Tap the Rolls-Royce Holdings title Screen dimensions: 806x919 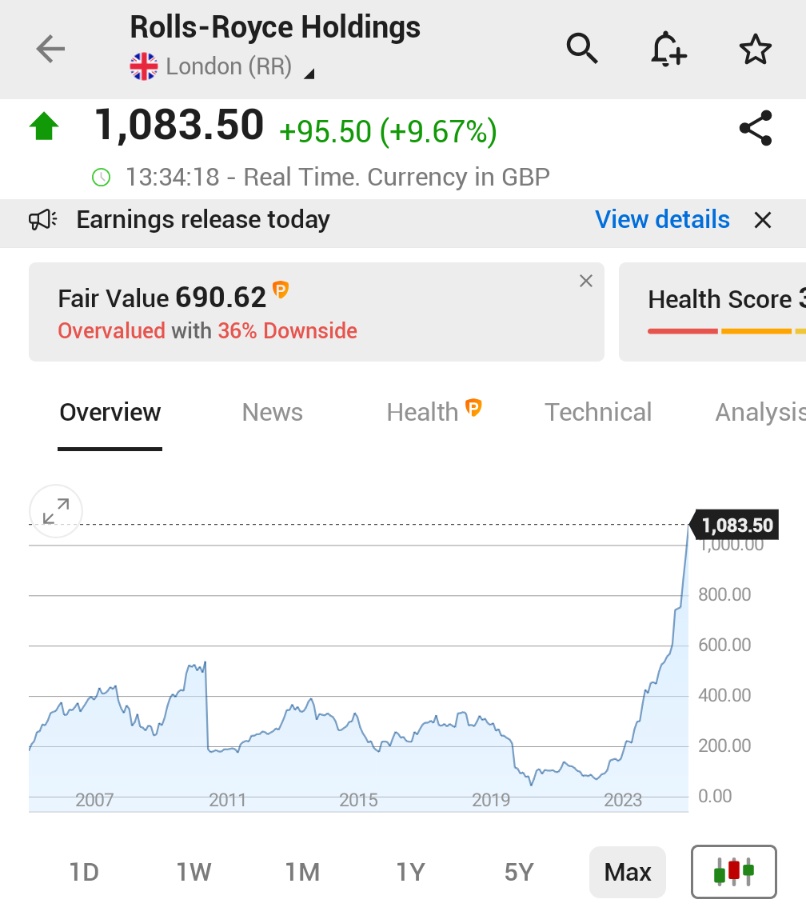tap(275, 27)
